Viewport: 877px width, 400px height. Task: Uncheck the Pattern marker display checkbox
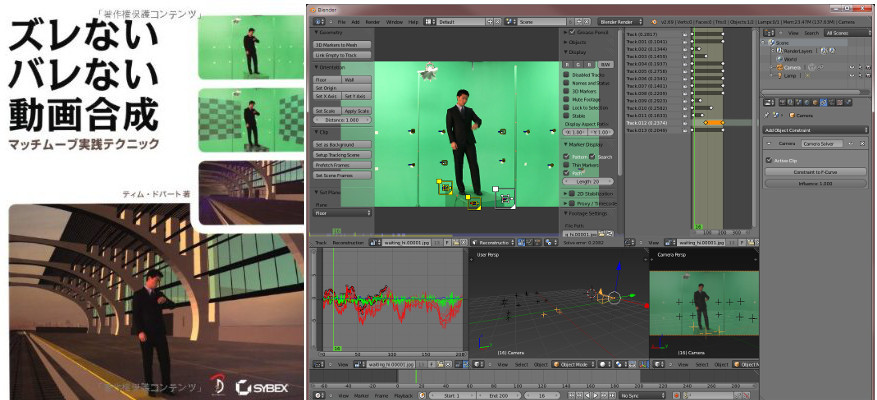pos(567,157)
